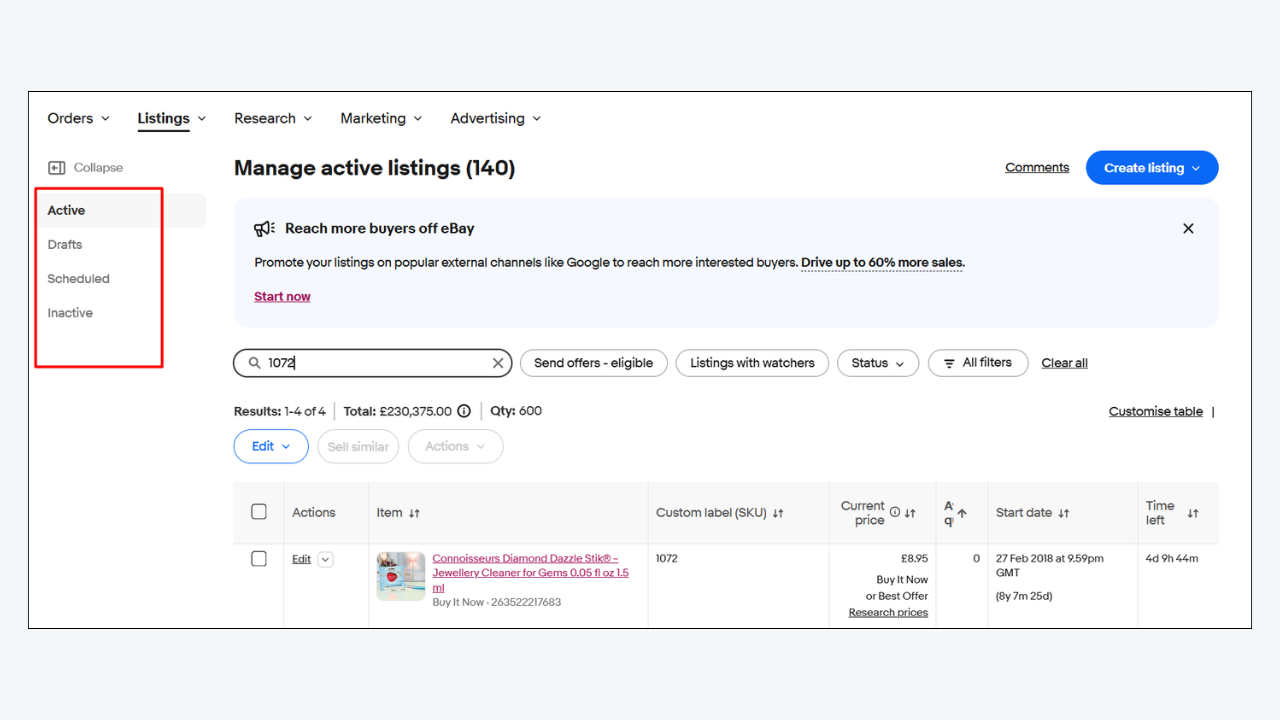Open the Marketing menu

[x=381, y=118]
